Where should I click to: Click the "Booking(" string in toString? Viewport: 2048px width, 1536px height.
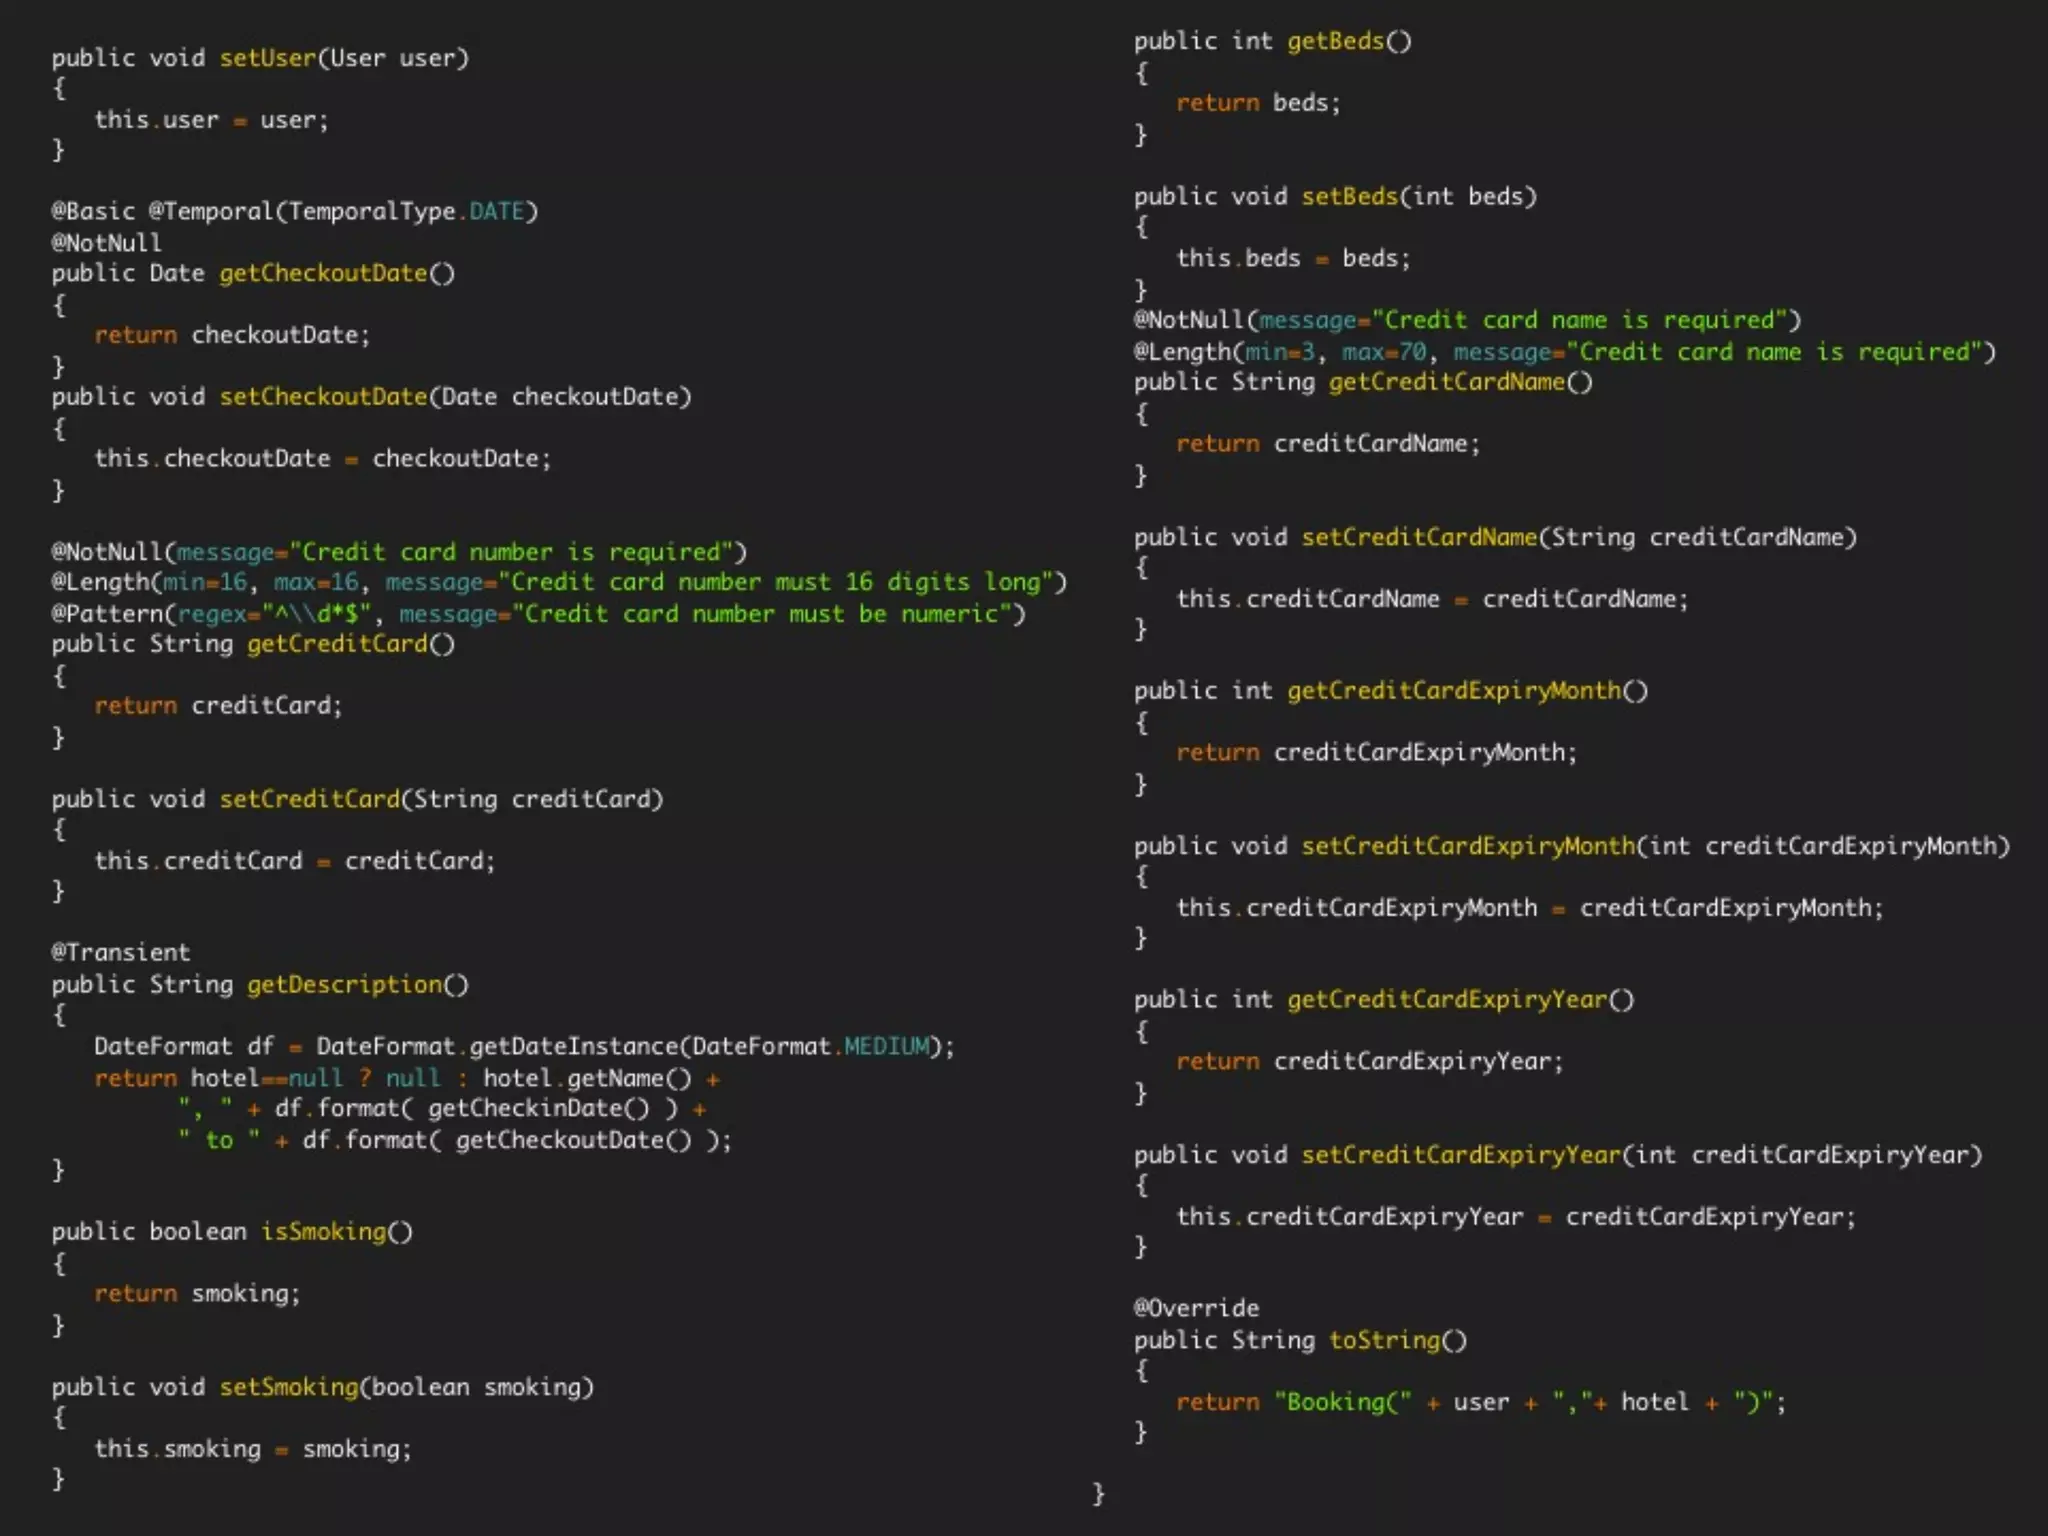(1342, 1402)
